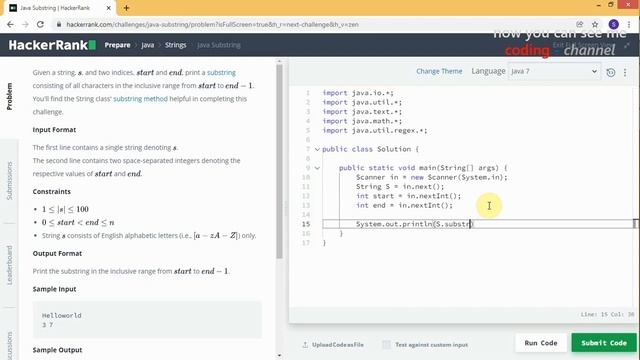640x360 pixels.
Task: Click the reset code history icon
Action: click(611, 73)
